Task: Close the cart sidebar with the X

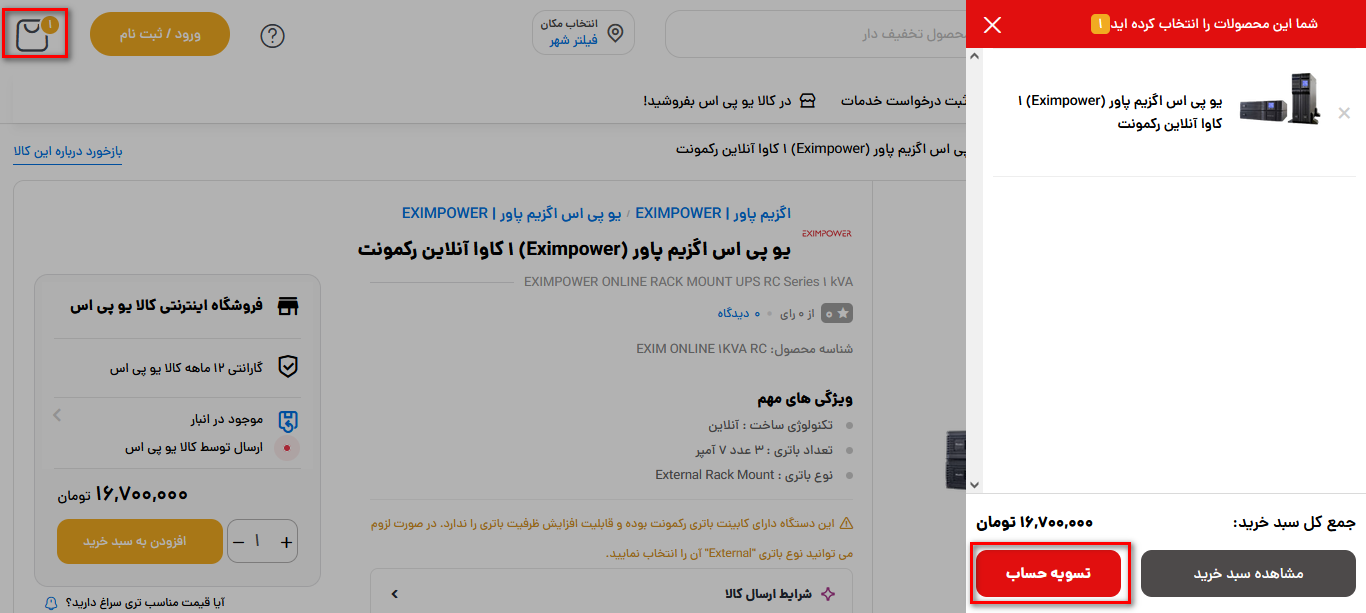Action: click(992, 25)
